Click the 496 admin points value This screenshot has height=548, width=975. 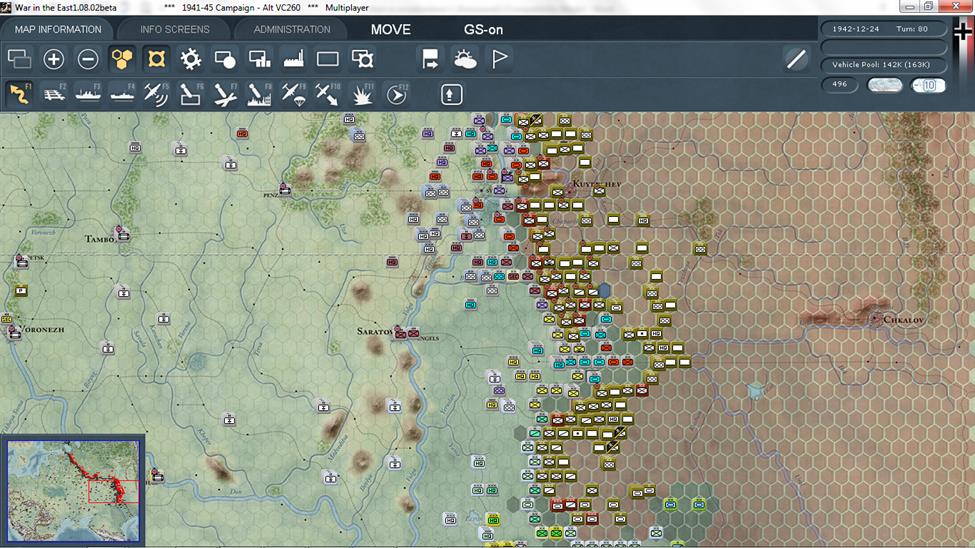tap(839, 84)
